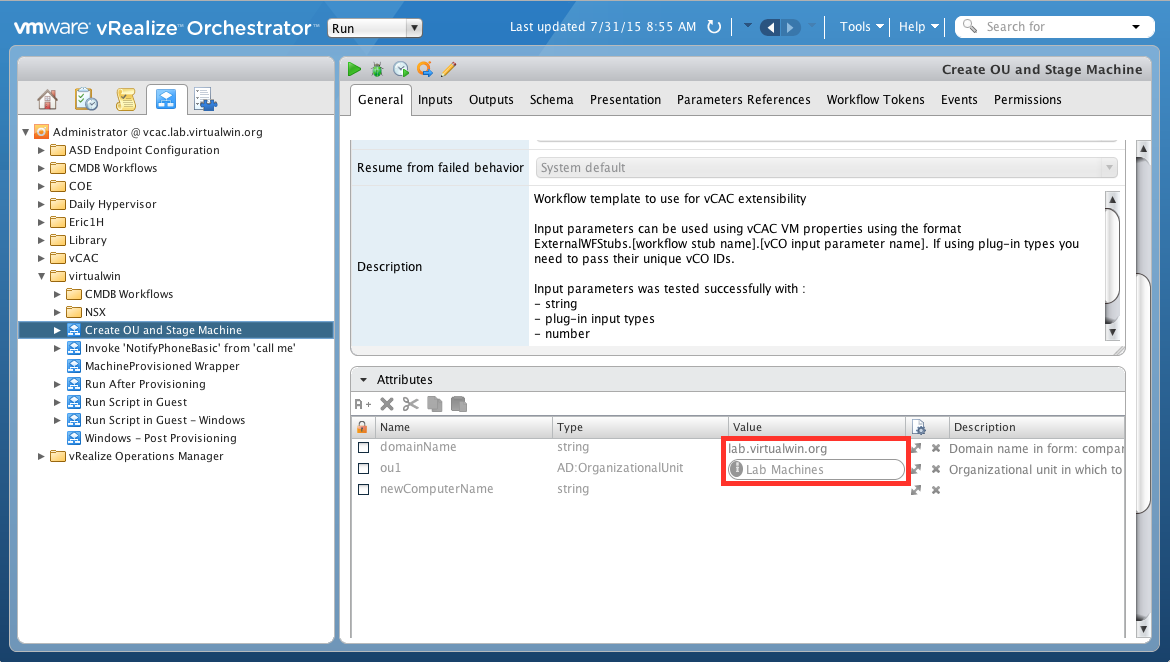Open the policies scroll icon view

point(125,99)
